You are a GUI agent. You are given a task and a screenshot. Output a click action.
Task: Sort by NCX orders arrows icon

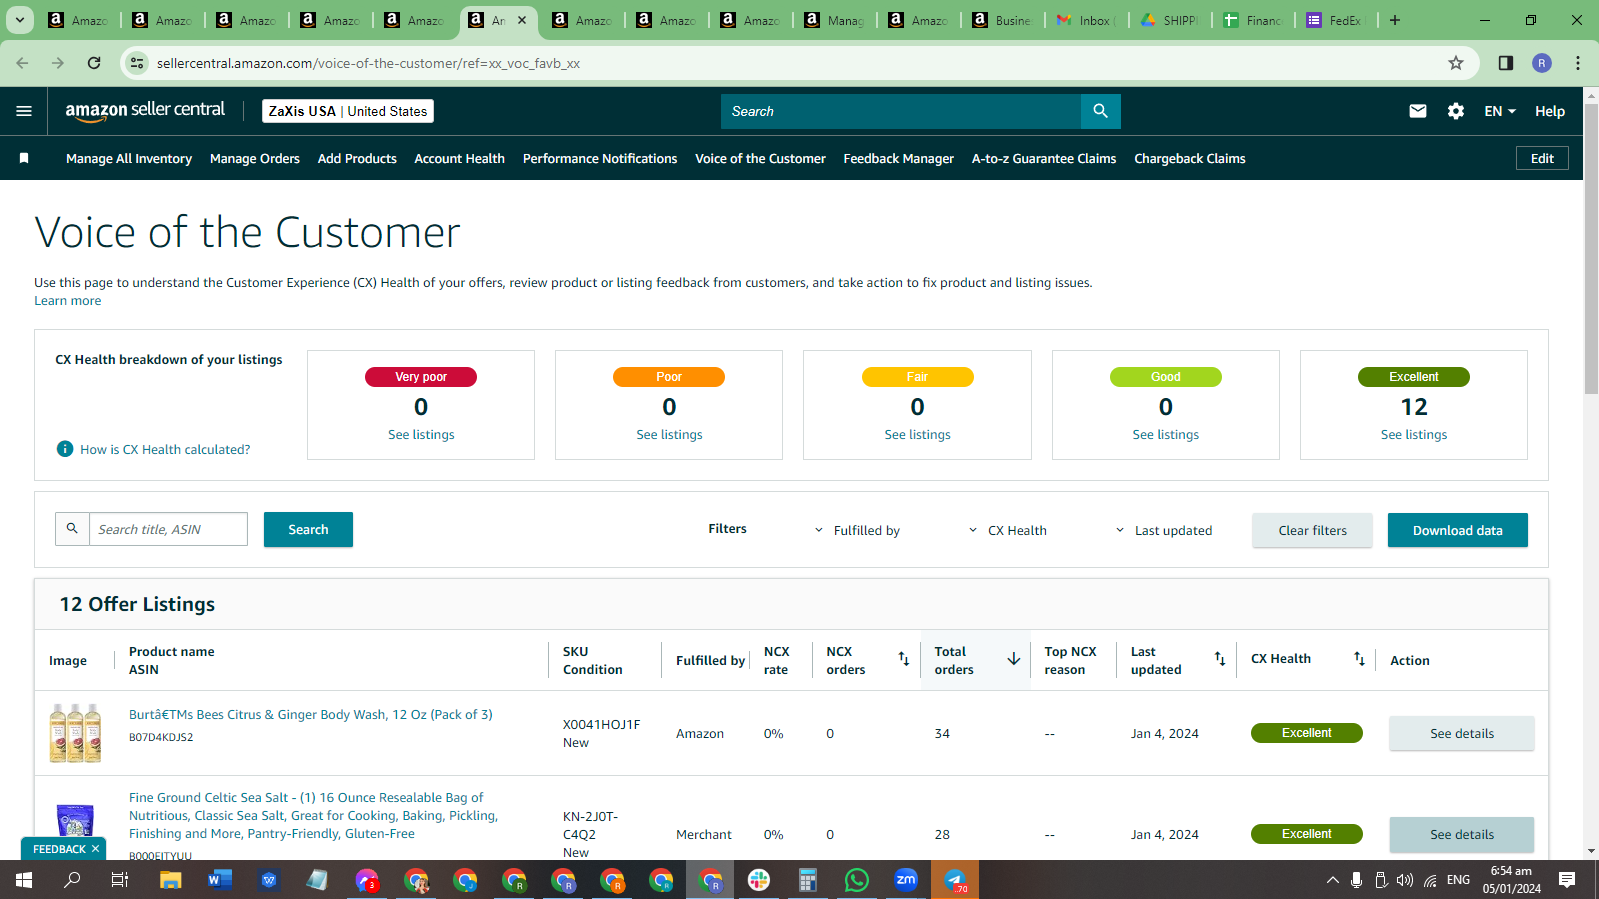point(903,659)
